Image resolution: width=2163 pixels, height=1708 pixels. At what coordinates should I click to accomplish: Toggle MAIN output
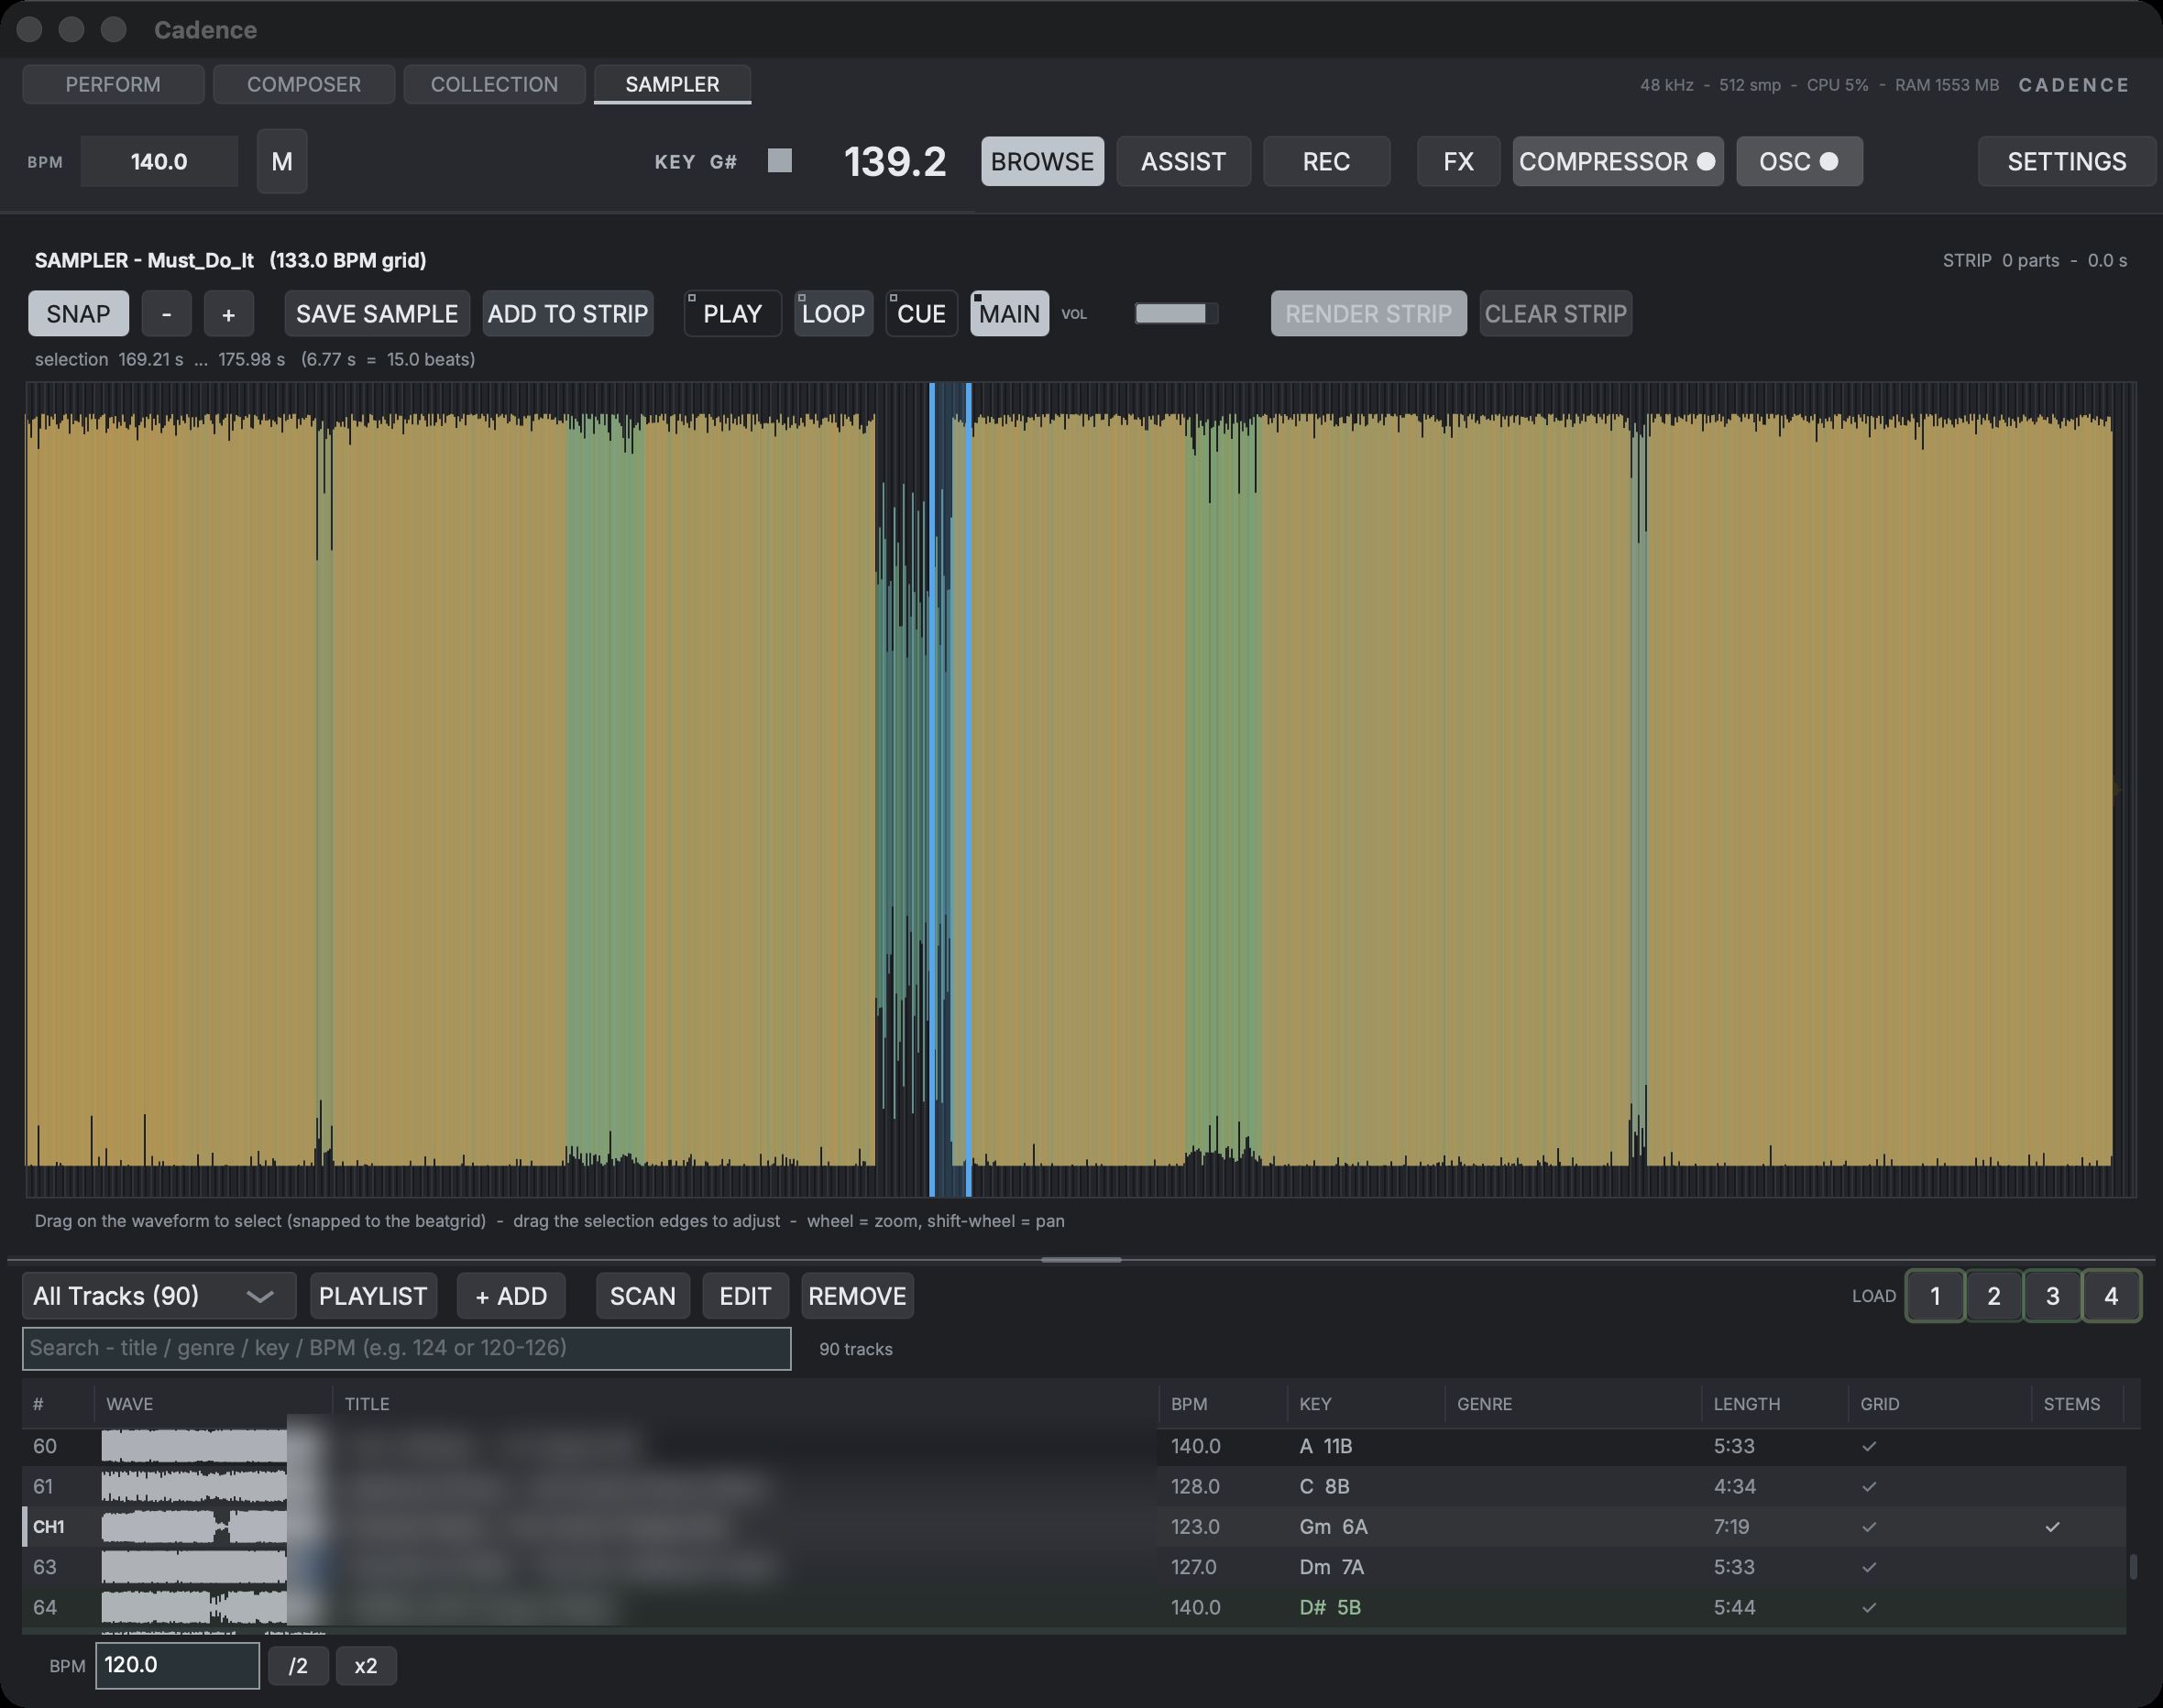point(1009,313)
